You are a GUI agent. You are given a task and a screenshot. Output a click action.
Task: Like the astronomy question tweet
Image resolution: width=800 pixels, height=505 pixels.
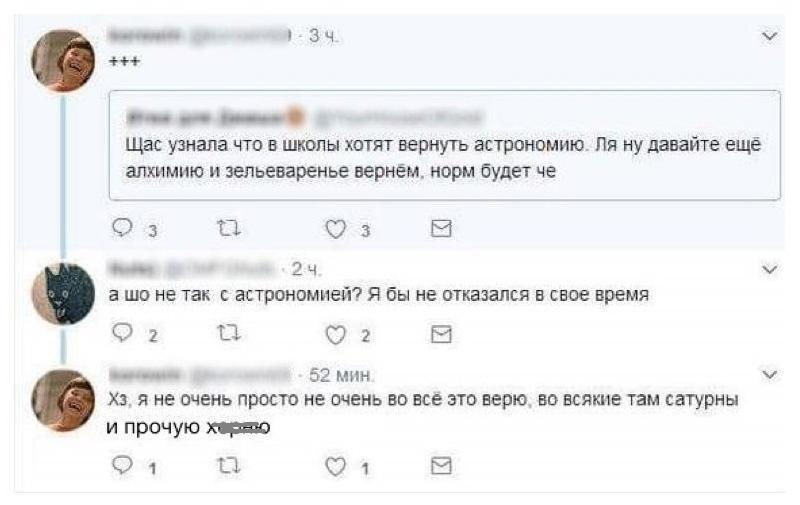point(337,335)
